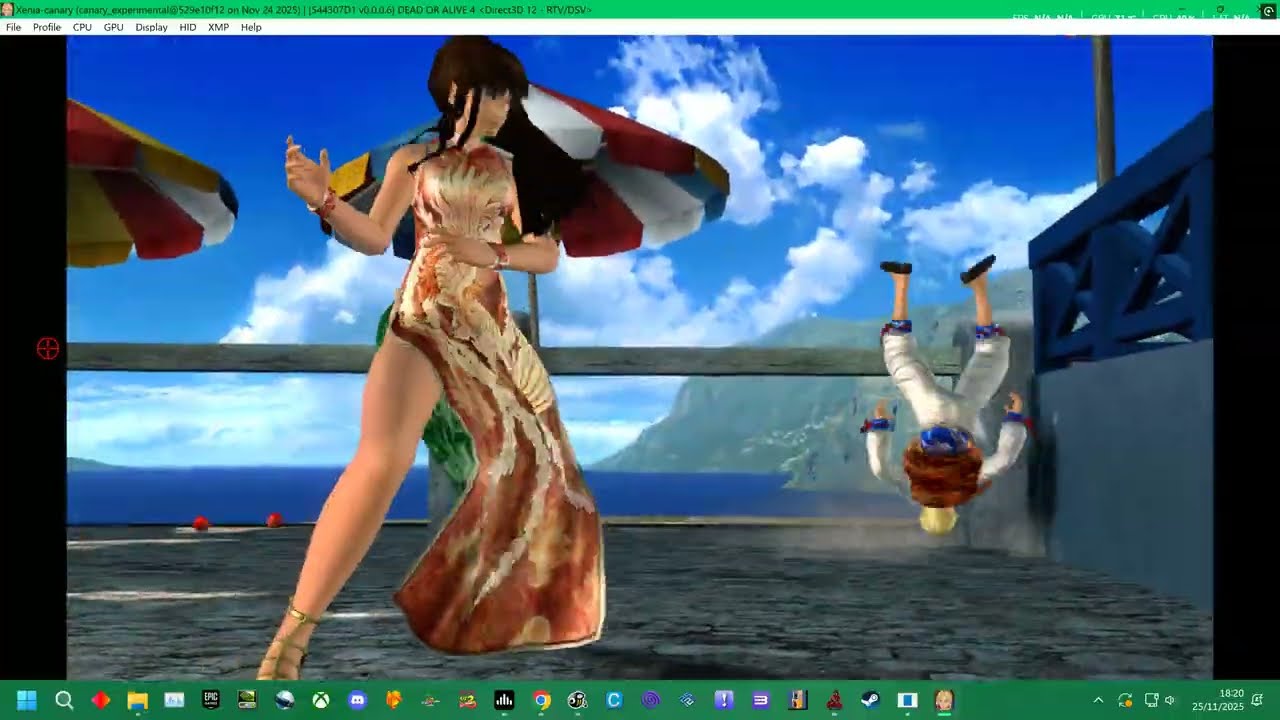Open the Help menu
Image resolution: width=1280 pixels, height=720 pixels.
pos(251,27)
